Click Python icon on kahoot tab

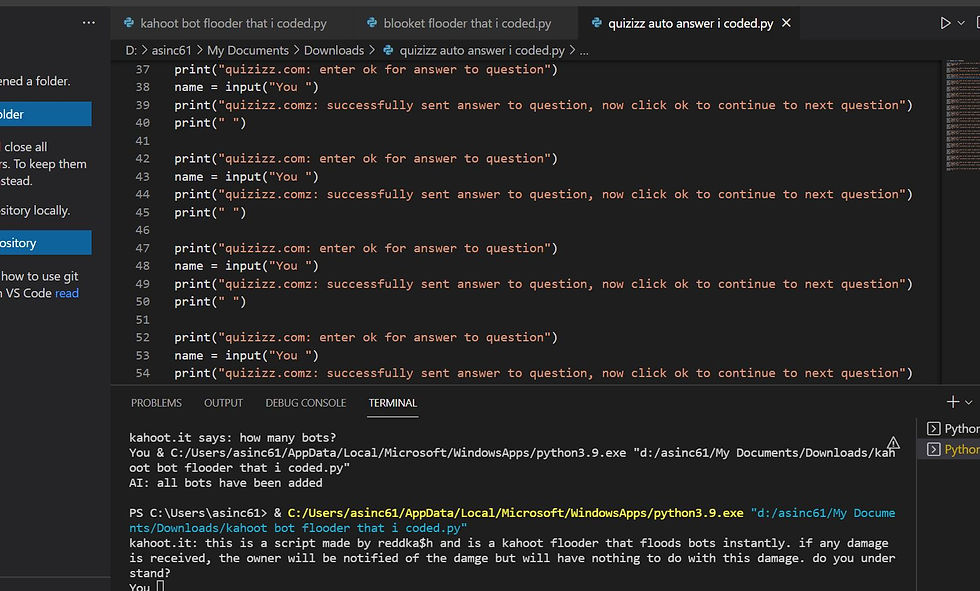pyautogui.click(x=129, y=23)
